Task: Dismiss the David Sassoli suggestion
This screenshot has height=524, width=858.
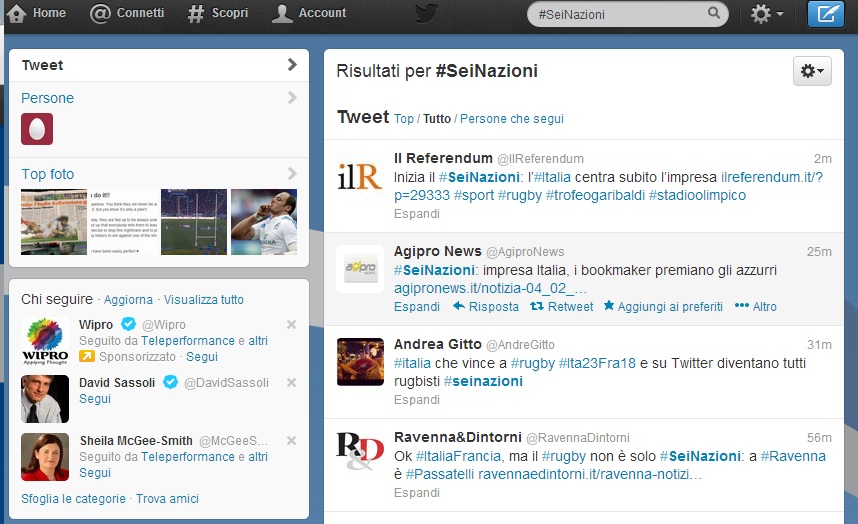Action: coord(292,382)
